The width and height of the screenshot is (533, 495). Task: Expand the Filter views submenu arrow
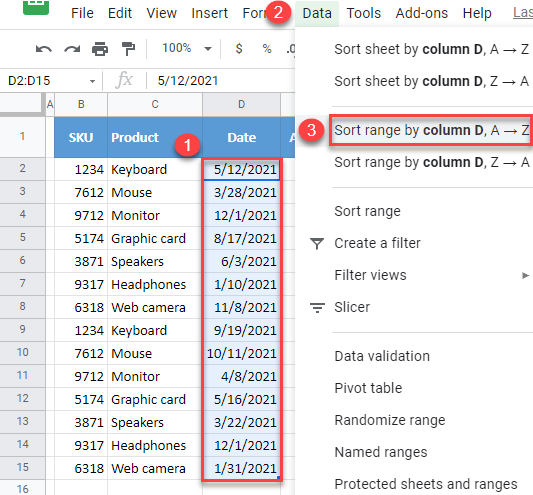point(526,275)
